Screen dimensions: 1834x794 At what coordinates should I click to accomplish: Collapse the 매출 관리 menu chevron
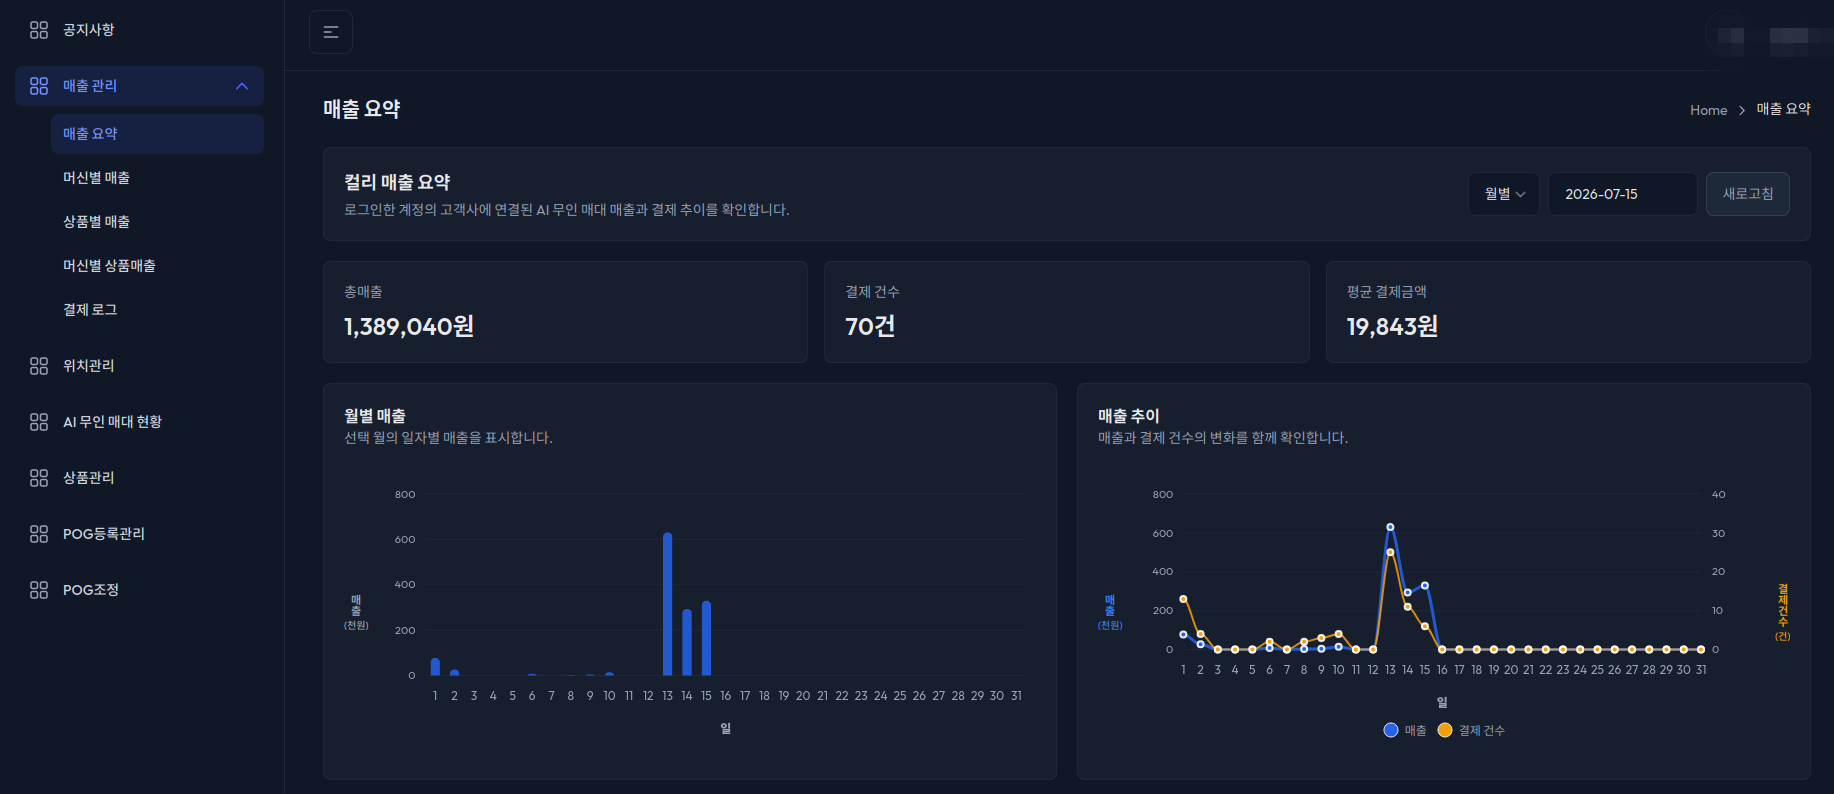(x=242, y=86)
